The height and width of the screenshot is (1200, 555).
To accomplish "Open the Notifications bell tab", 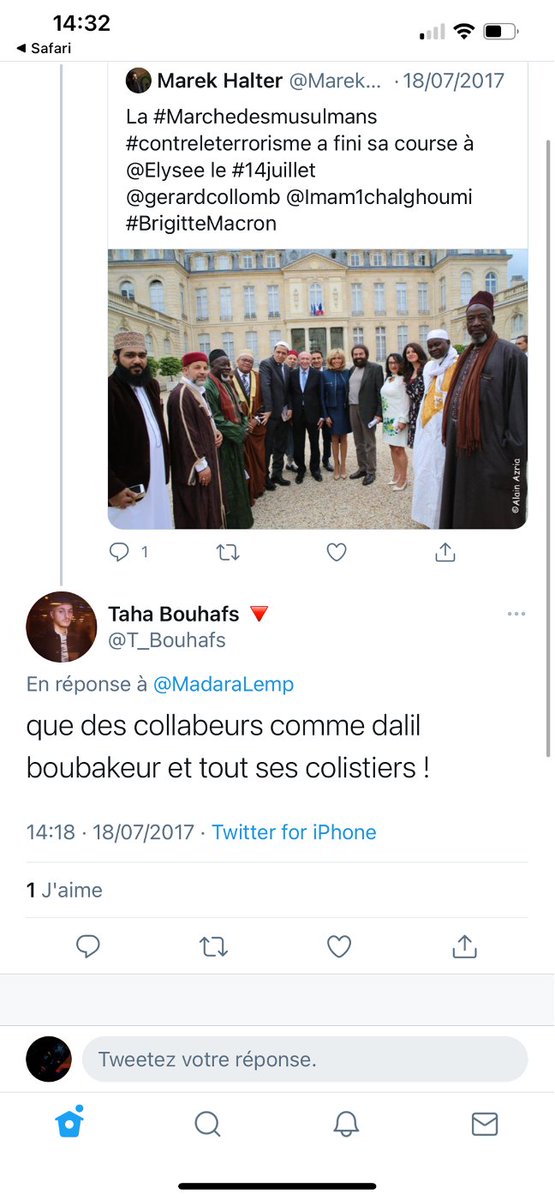I will [346, 1125].
